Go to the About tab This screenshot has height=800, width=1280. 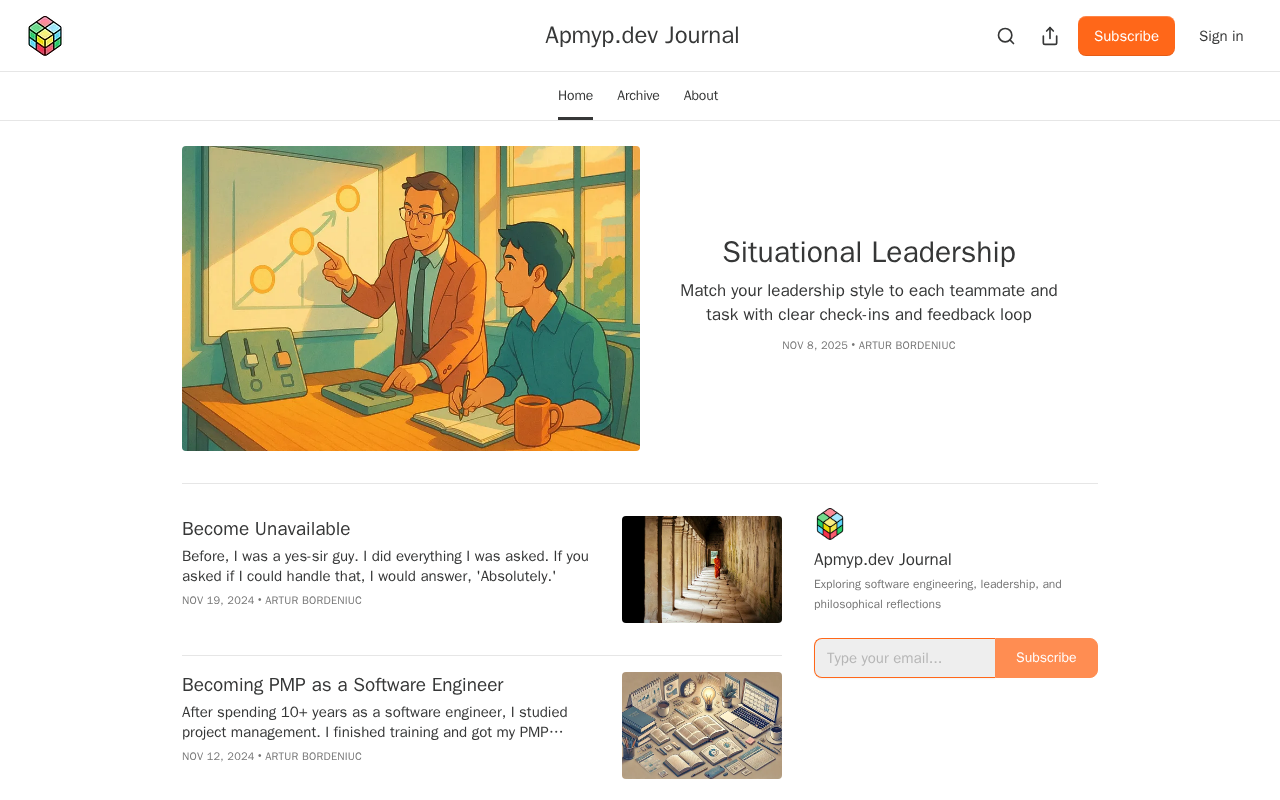pyautogui.click(x=701, y=96)
